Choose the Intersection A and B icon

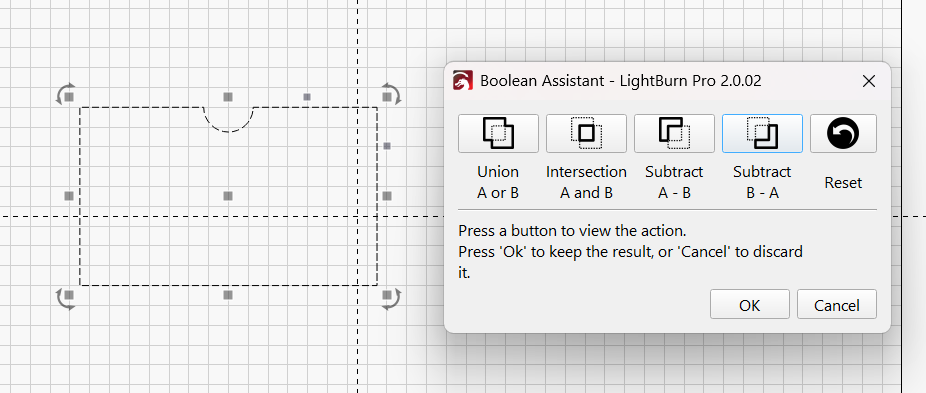coord(586,134)
